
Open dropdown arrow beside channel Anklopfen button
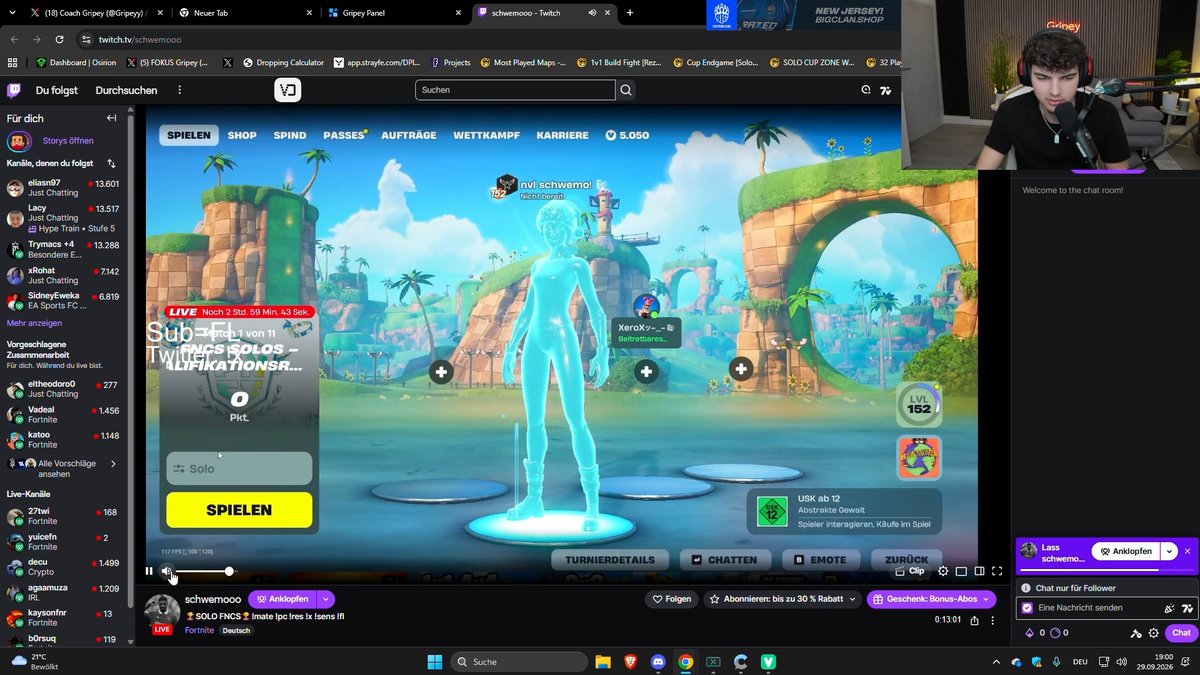tap(325, 599)
